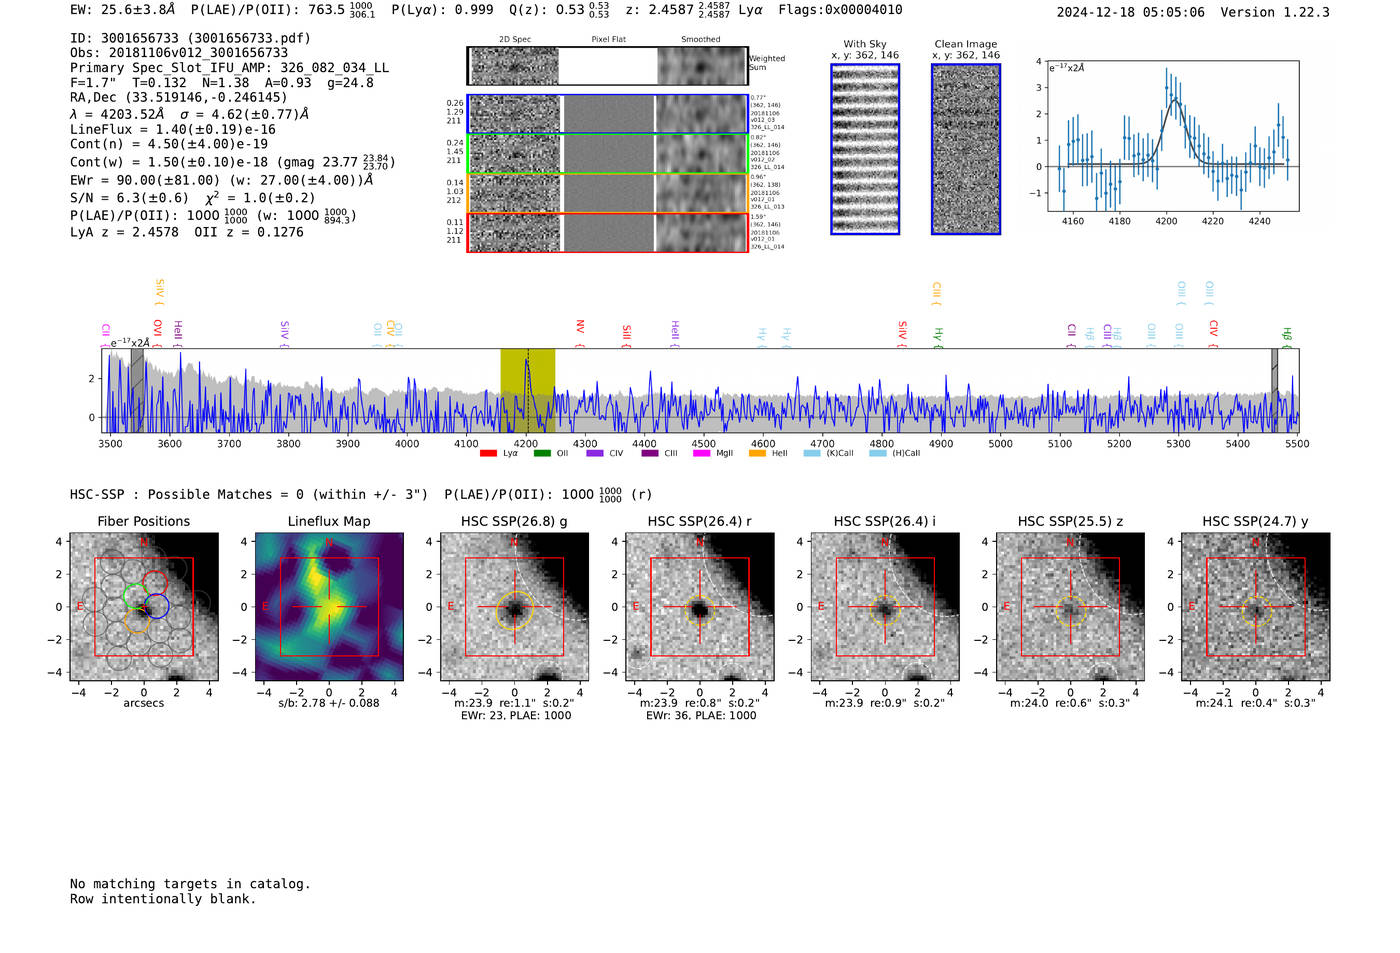1400x953 pixels.
Task: Click the 's/b: 2.78 +/- 0.088' caption
Action: click(329, 703)
